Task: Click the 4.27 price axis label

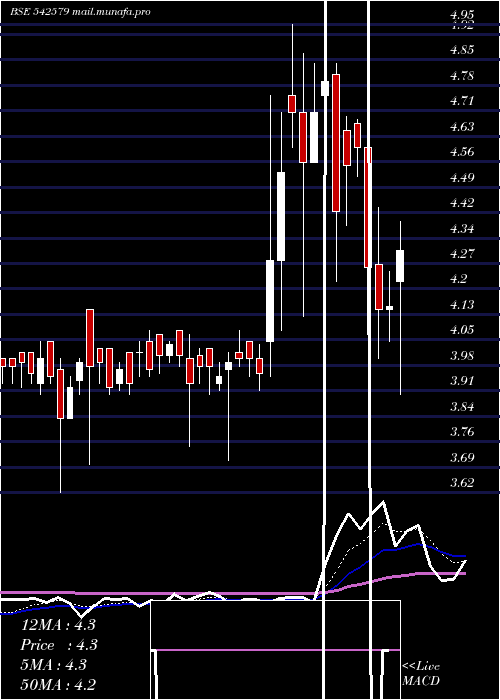Action: [462, 254]
